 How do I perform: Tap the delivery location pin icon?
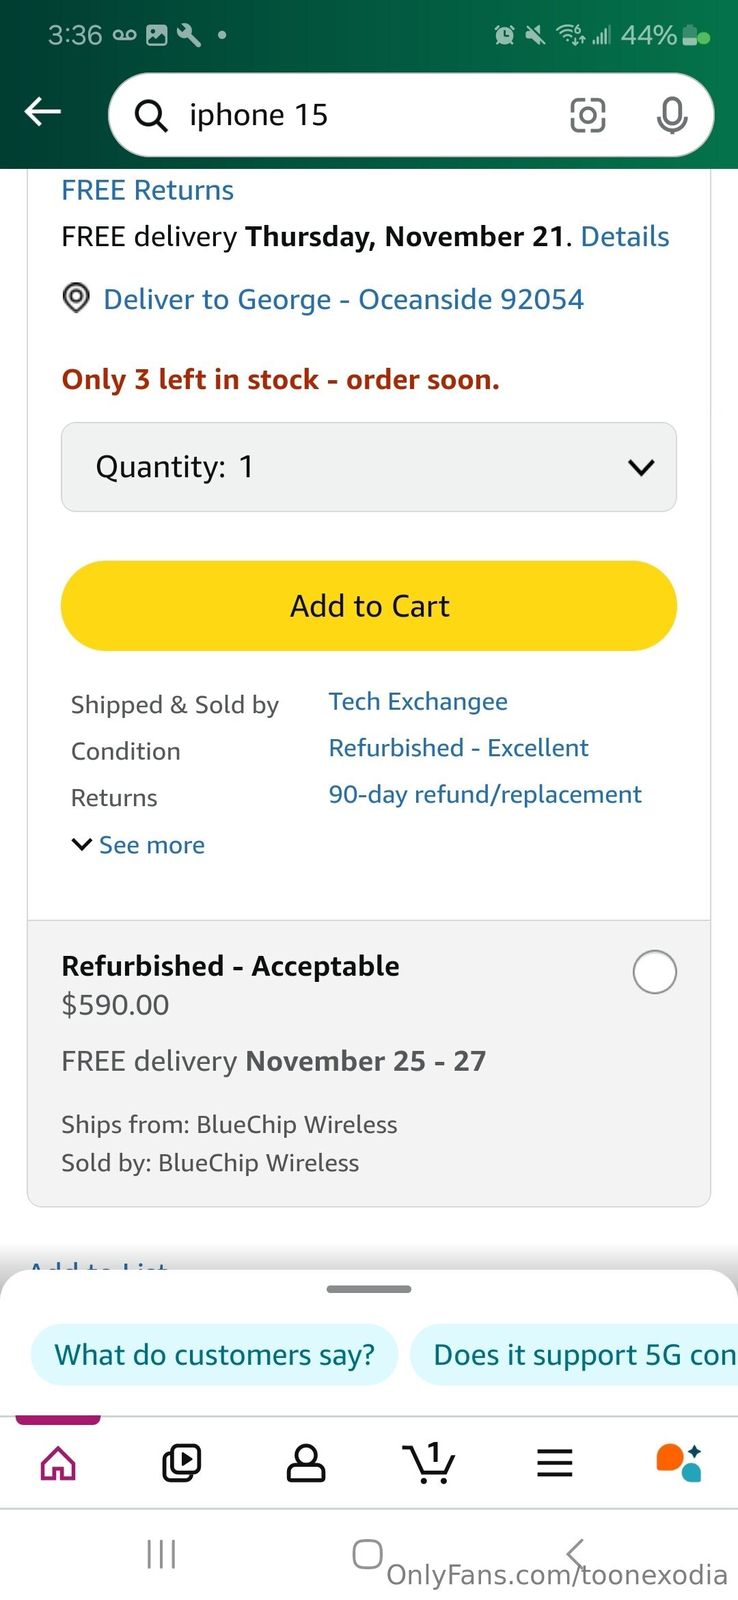(x=76, y=298)
